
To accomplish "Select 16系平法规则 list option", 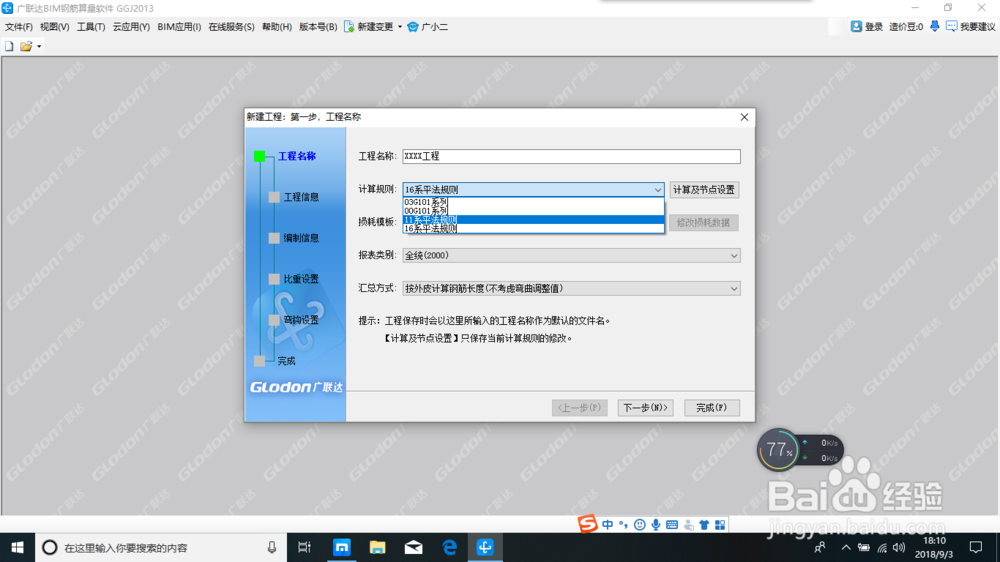I will 533,228.
